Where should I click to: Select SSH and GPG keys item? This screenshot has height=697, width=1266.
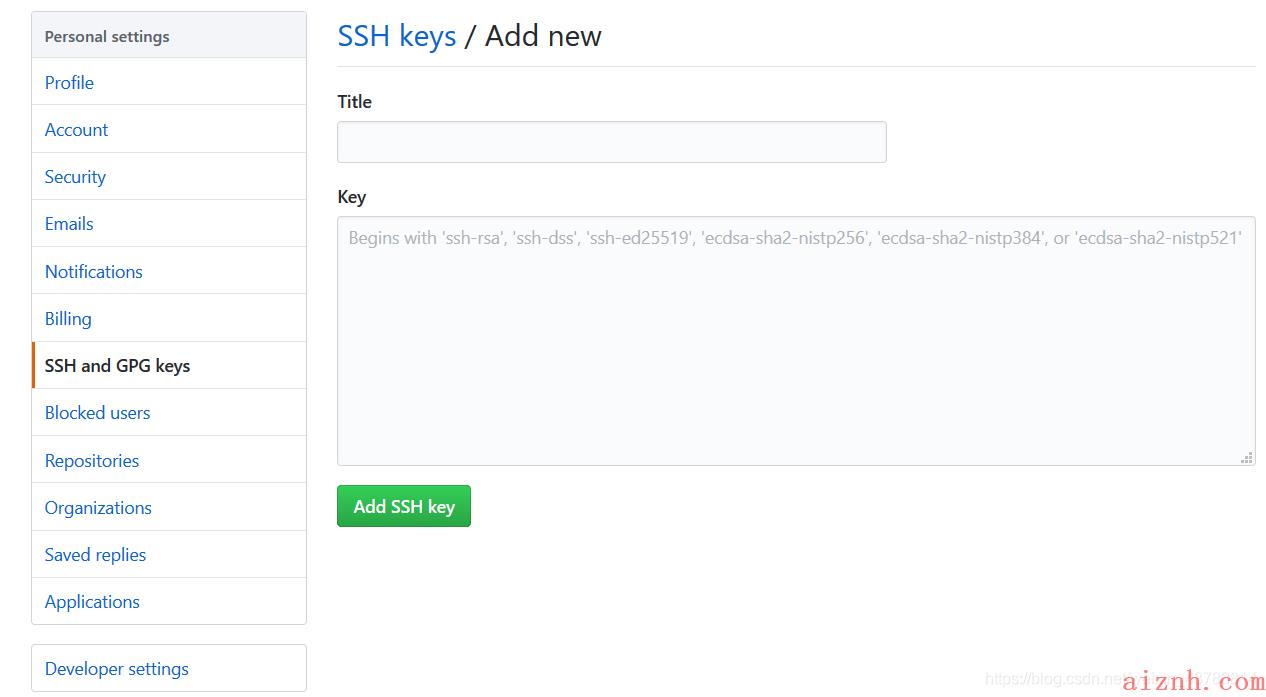(x=169, y=365)
